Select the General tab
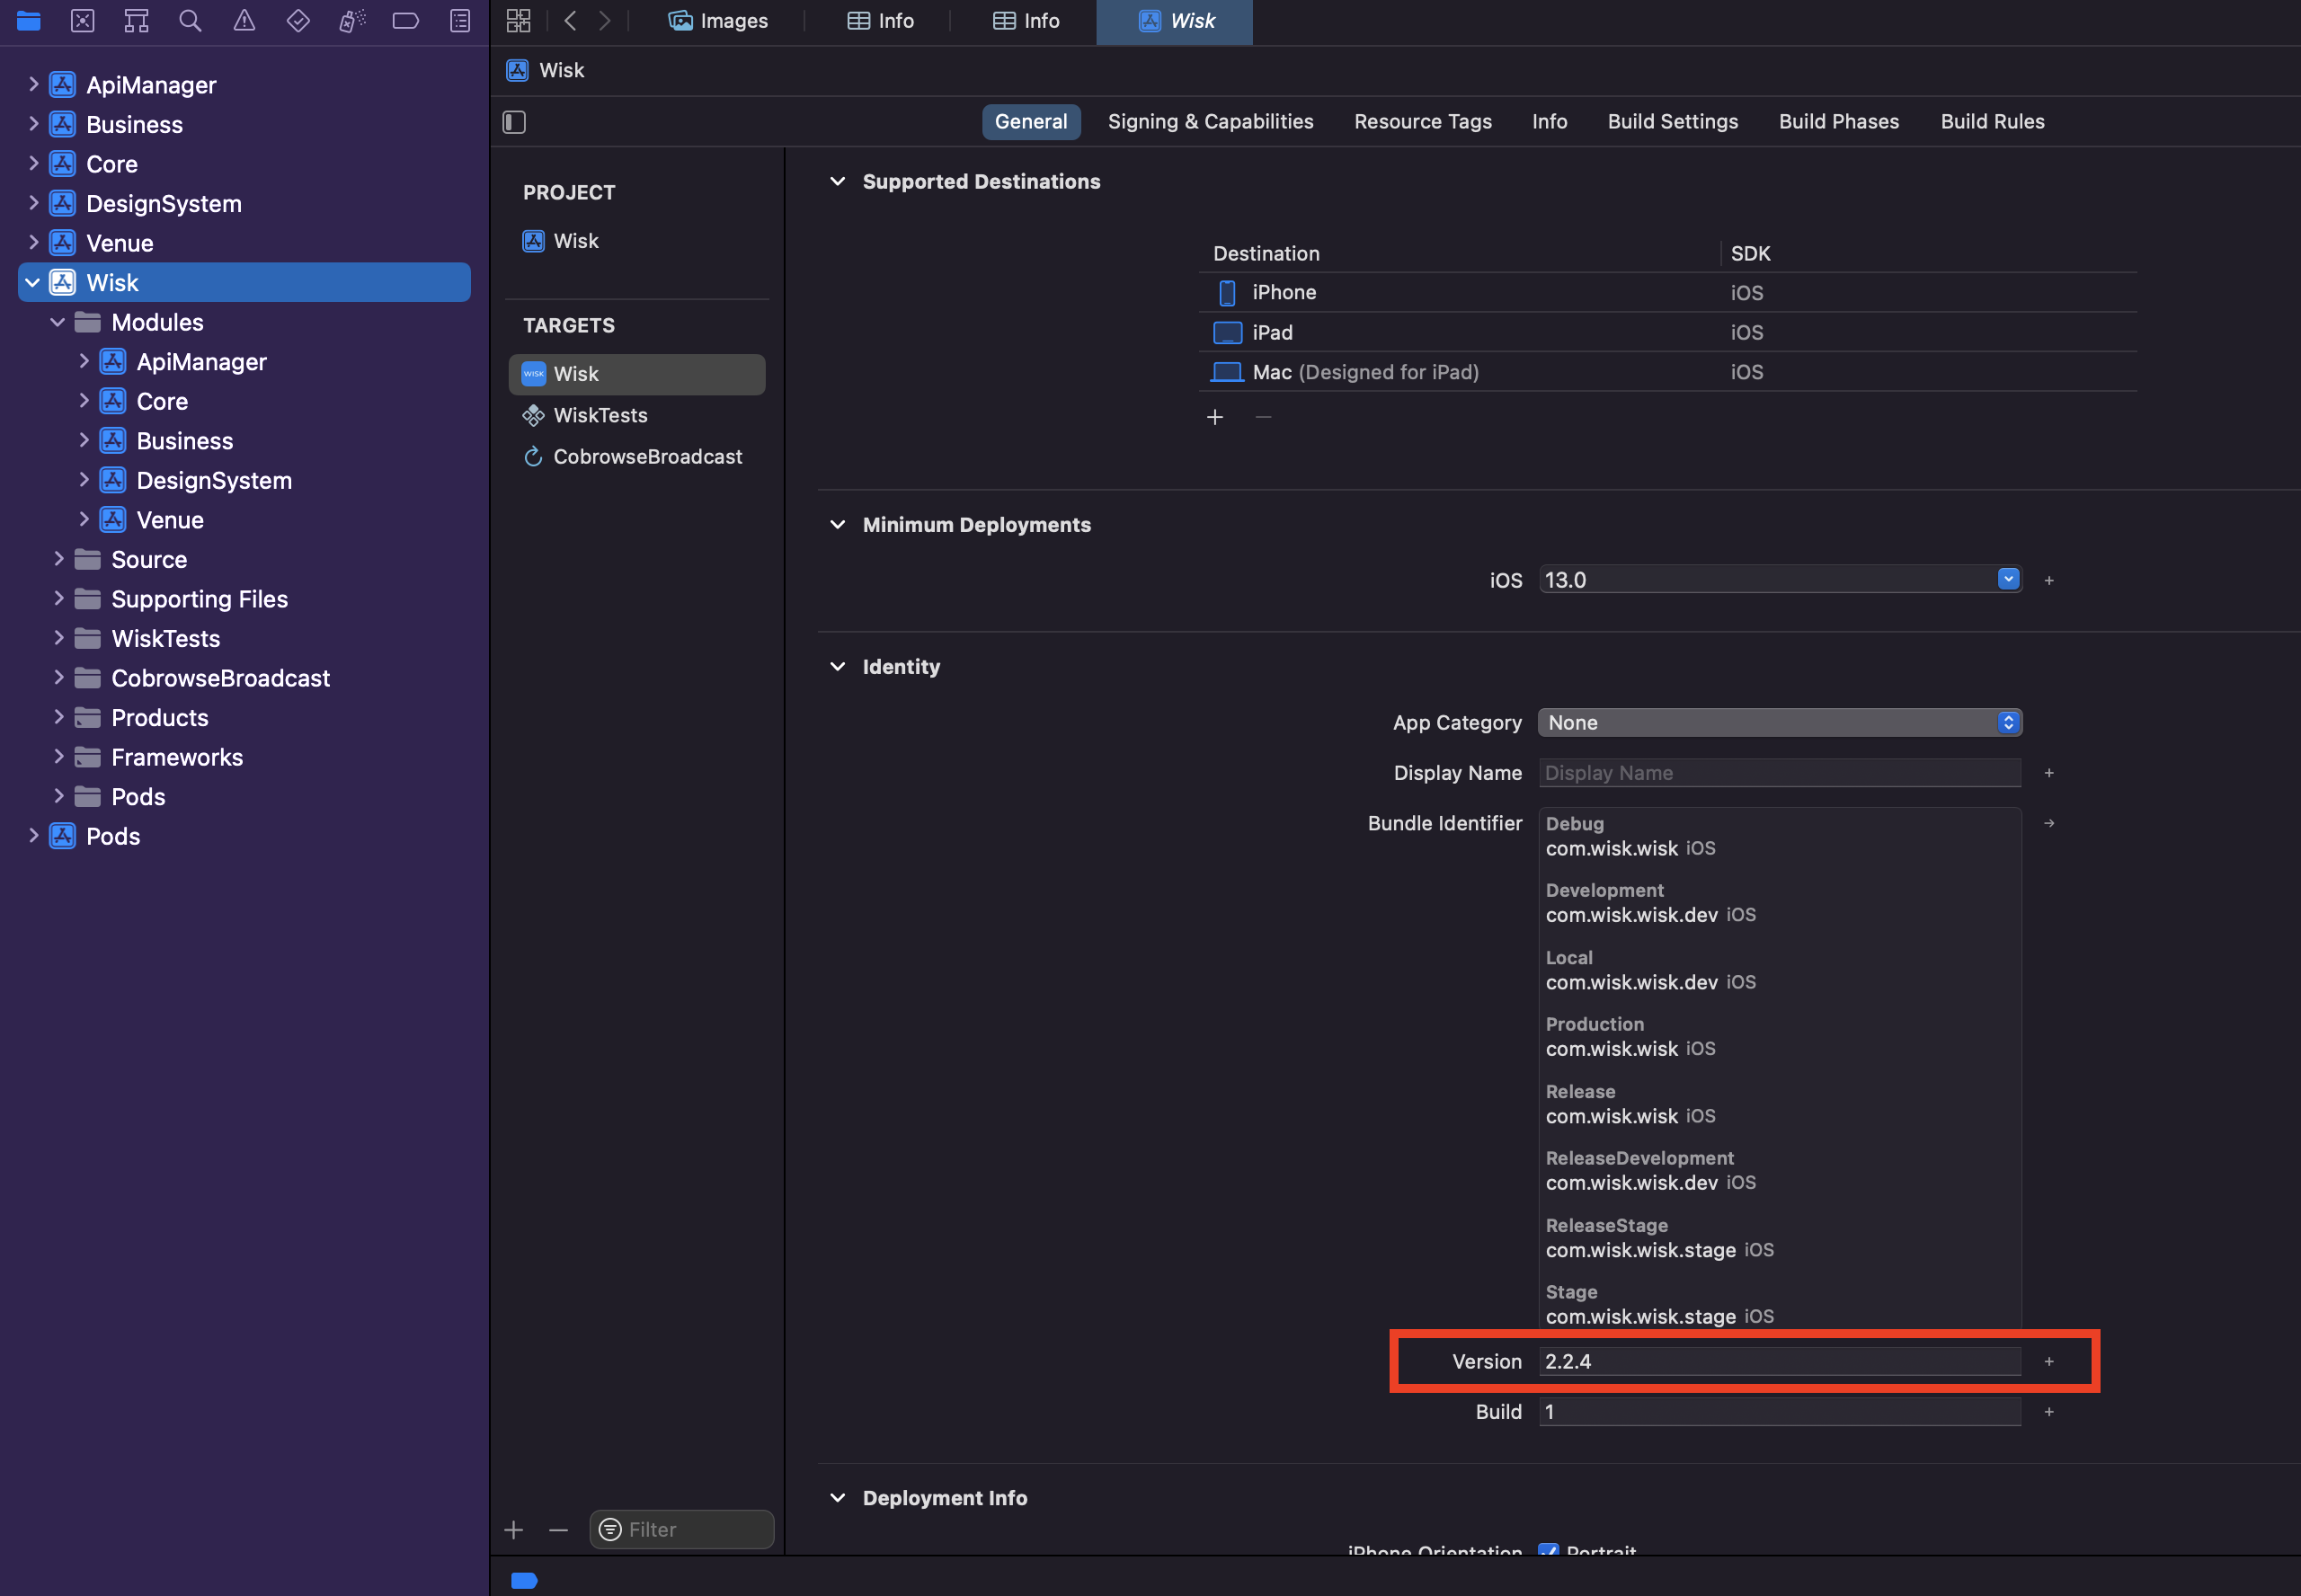Screen dimensions: 2301x1596 coord(1031,122)
